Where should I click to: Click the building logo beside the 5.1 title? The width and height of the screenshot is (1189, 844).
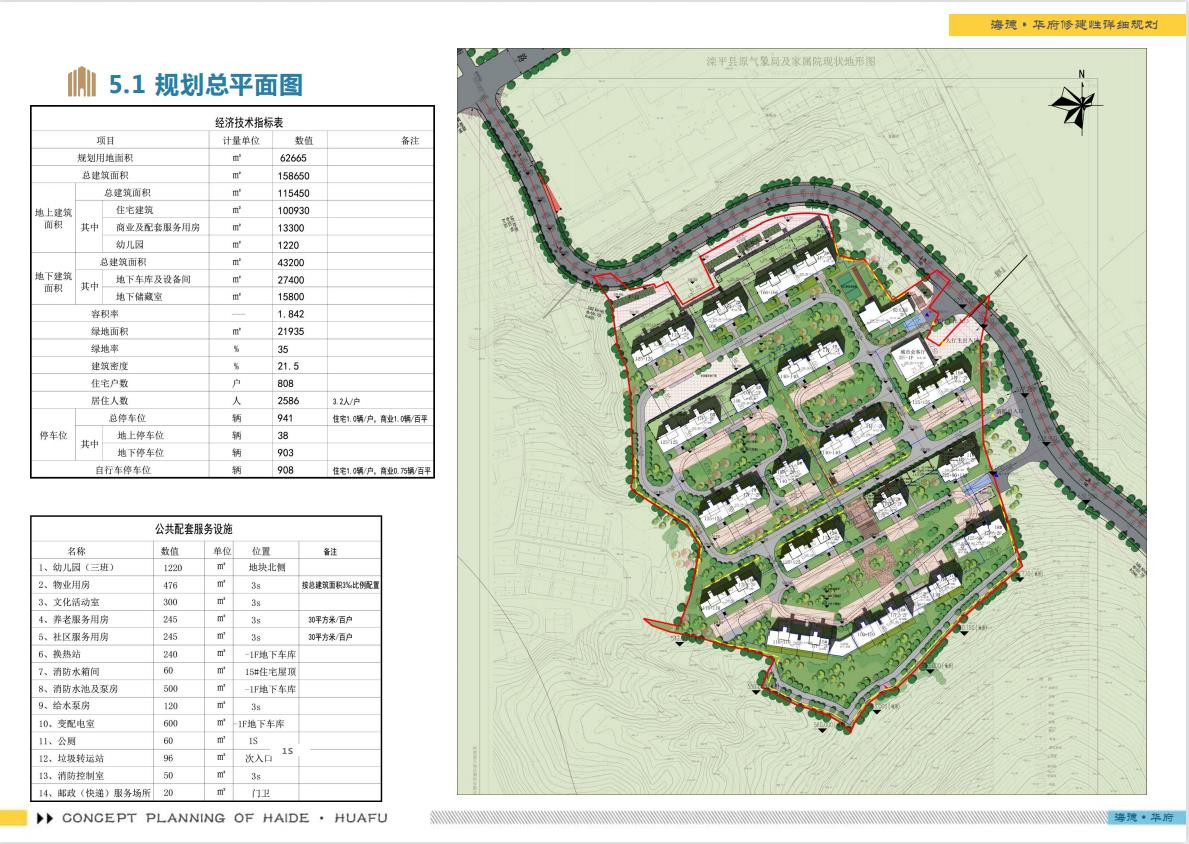pyautogui.click(x=81, y=84)
